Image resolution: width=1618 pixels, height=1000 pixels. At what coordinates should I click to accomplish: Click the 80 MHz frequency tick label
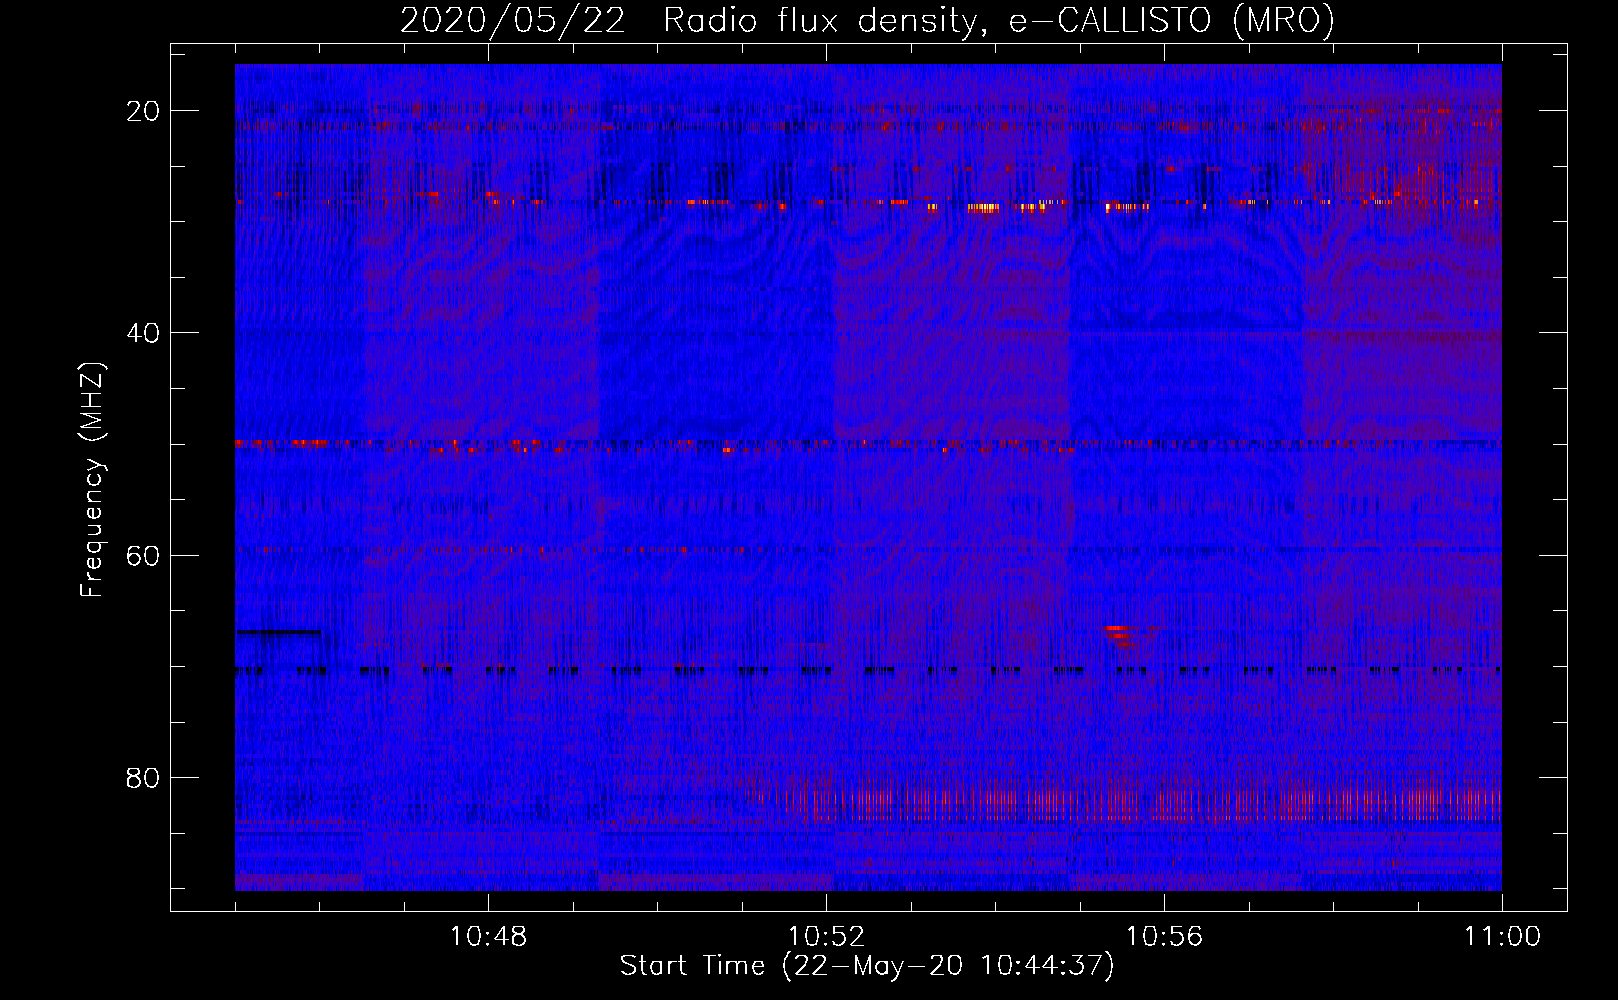pyautogui.click(x=143, y=778)
